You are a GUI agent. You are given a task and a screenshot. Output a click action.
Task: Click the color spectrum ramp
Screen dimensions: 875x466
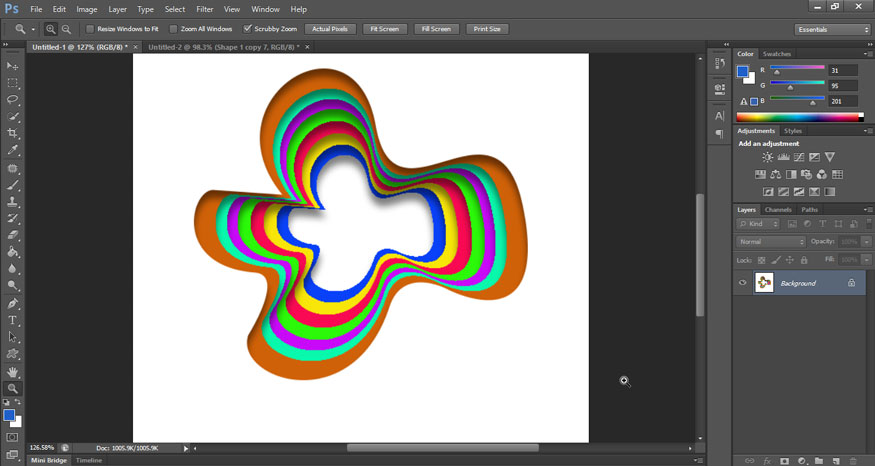(800, 117)
